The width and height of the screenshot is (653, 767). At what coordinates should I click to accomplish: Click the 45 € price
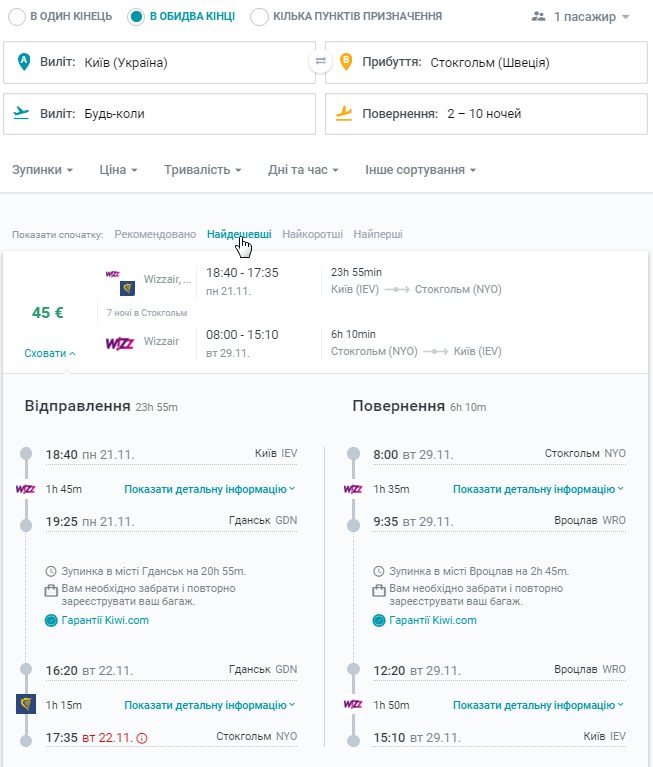tap(47, 313)
